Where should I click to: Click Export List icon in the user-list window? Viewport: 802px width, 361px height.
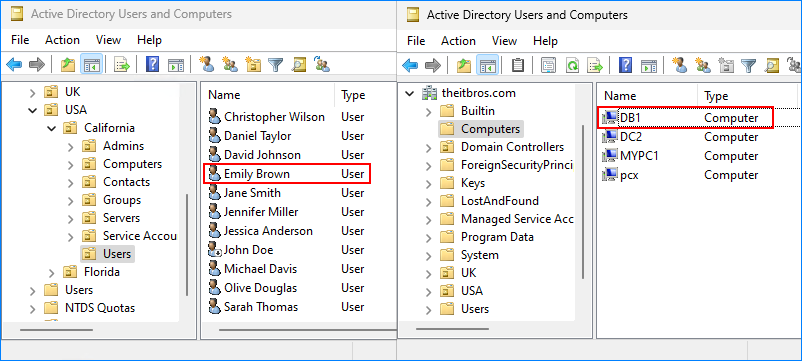click(122, 65)
